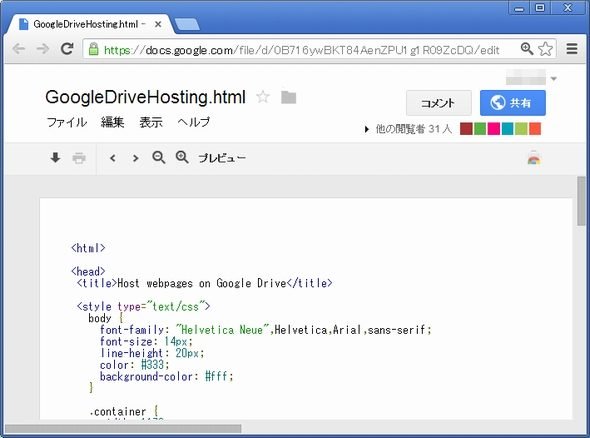This screenshot has width=590, height=438.
Task: Close the GoogleDriveHosting.html tab
Action: pyautogui.click(x=158, y=24)
